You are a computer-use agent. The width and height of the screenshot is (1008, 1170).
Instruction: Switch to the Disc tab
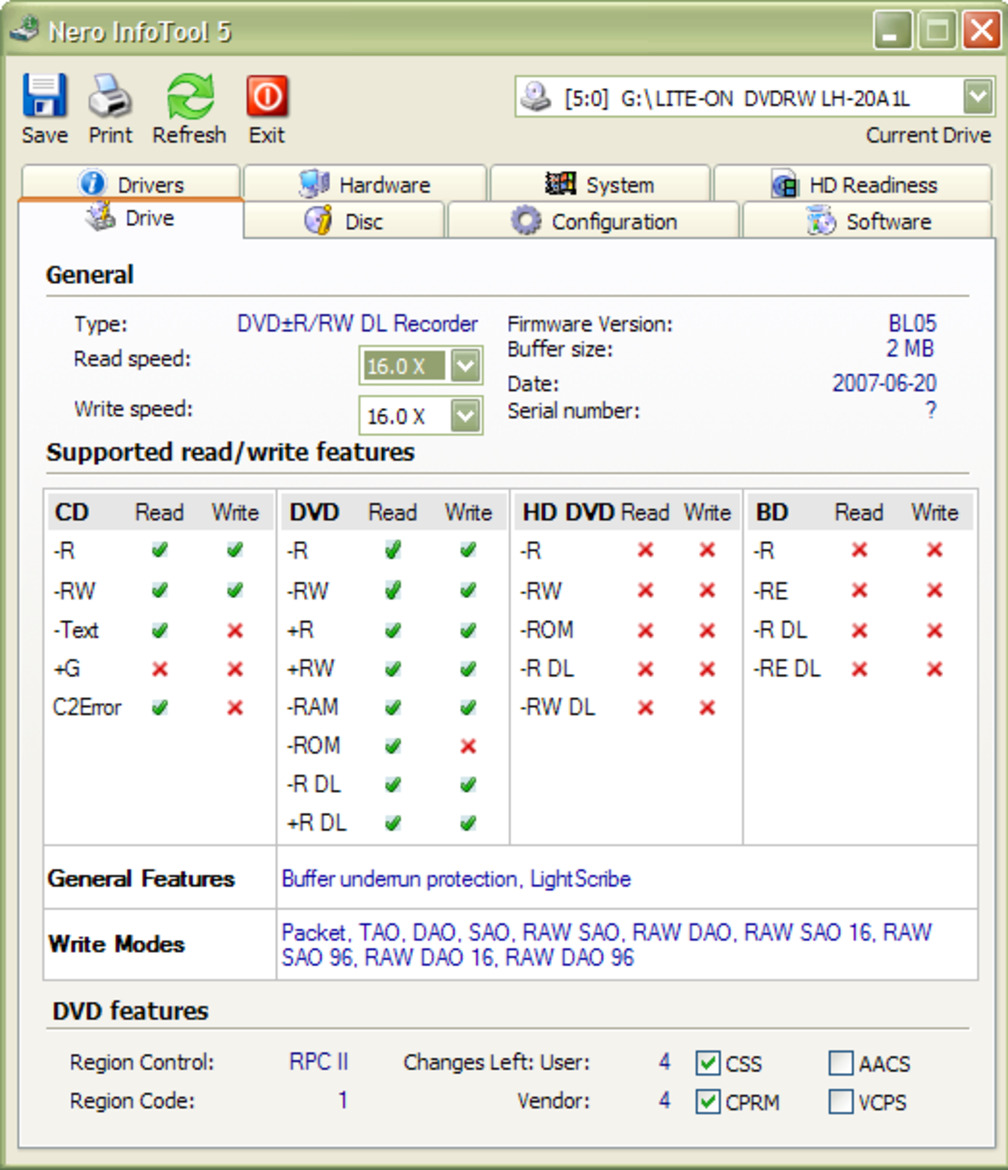(344, 221)
